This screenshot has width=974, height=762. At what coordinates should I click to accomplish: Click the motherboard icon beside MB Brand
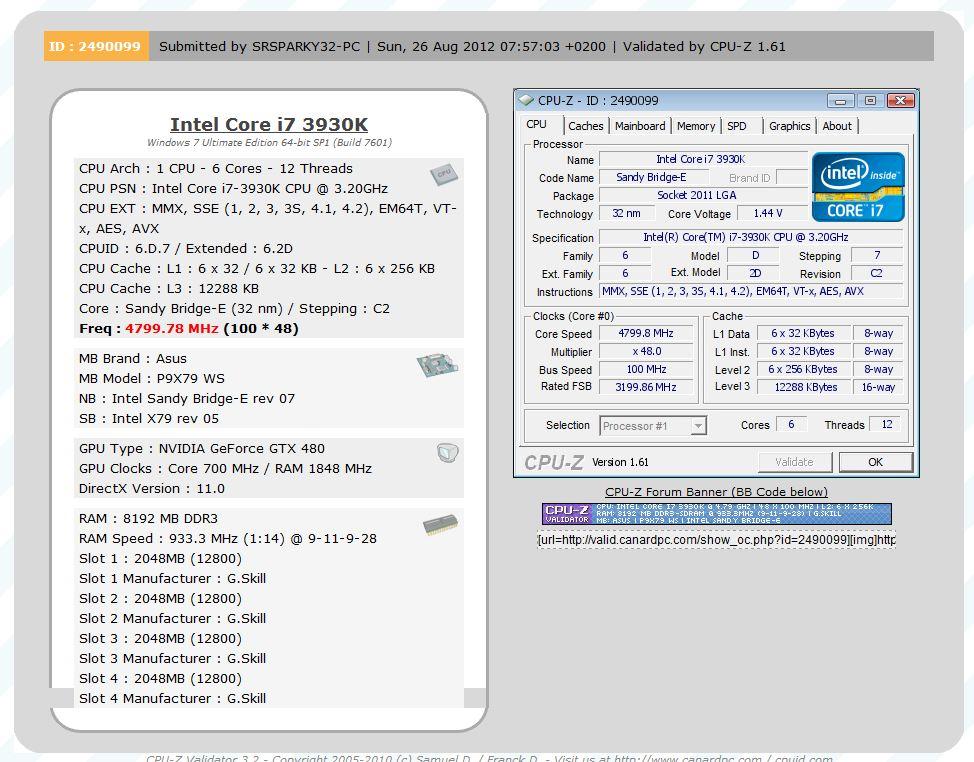[x=437, y=365]
